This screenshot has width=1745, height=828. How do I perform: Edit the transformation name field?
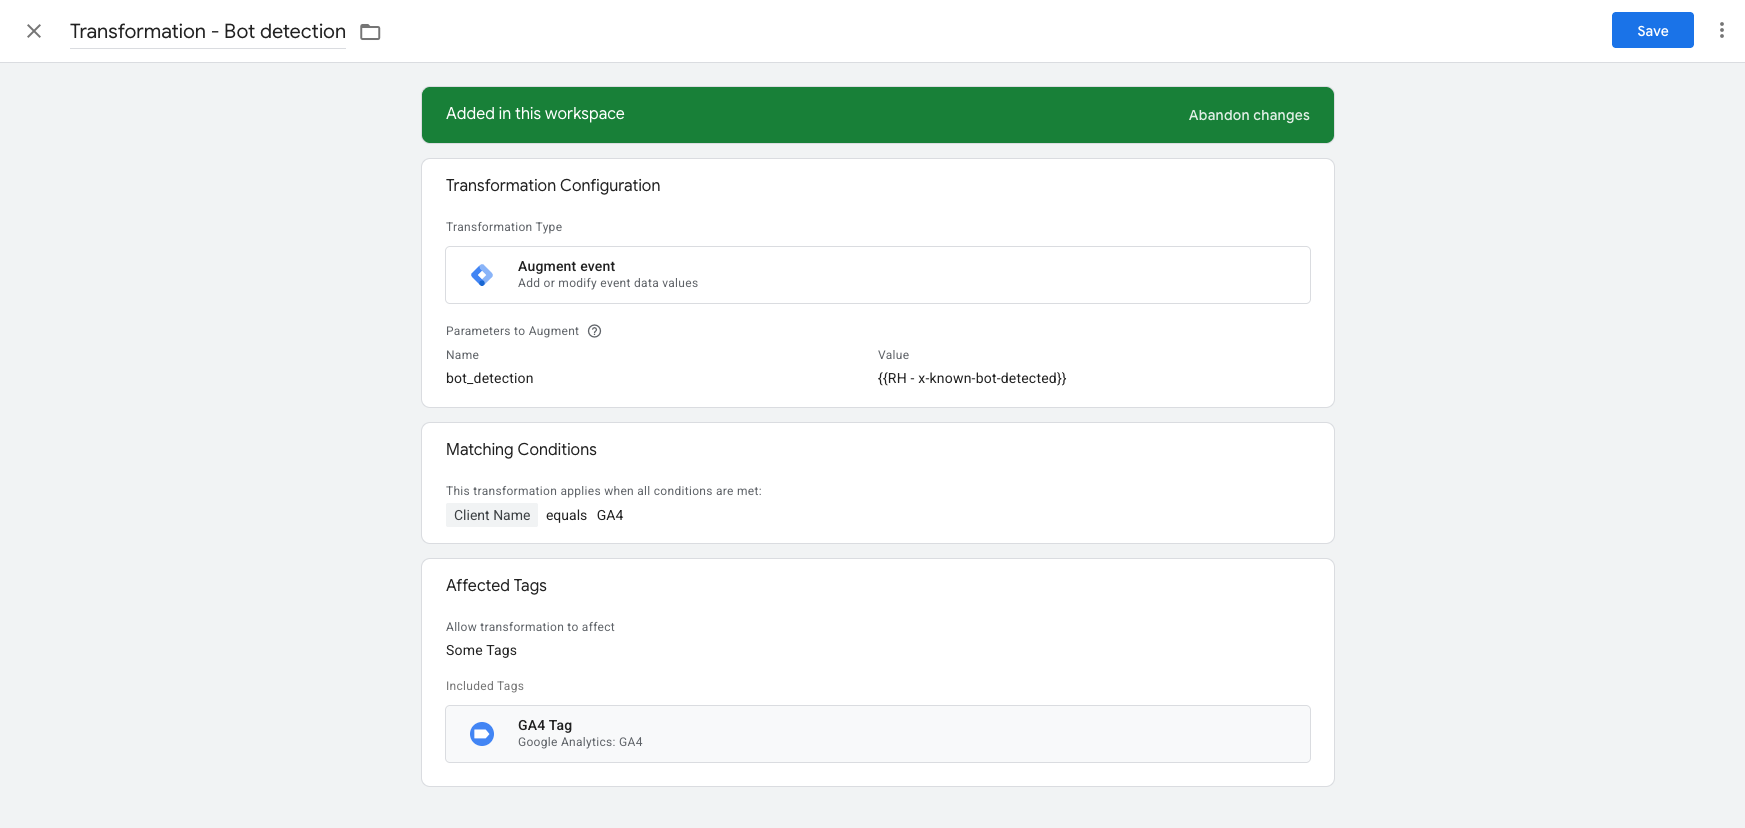pyautogui.click(x=207, y=32)
